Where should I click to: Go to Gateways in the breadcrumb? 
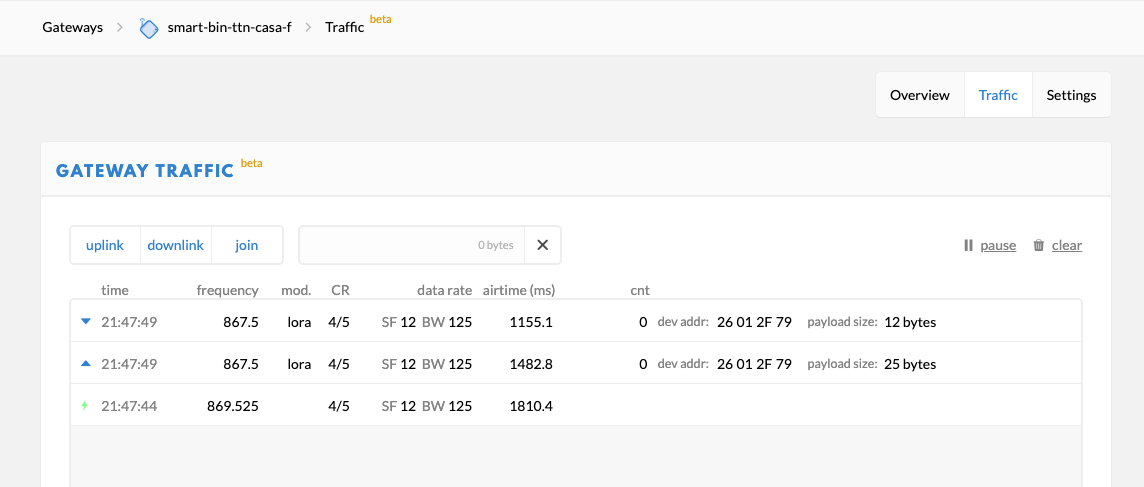[72, 28]
